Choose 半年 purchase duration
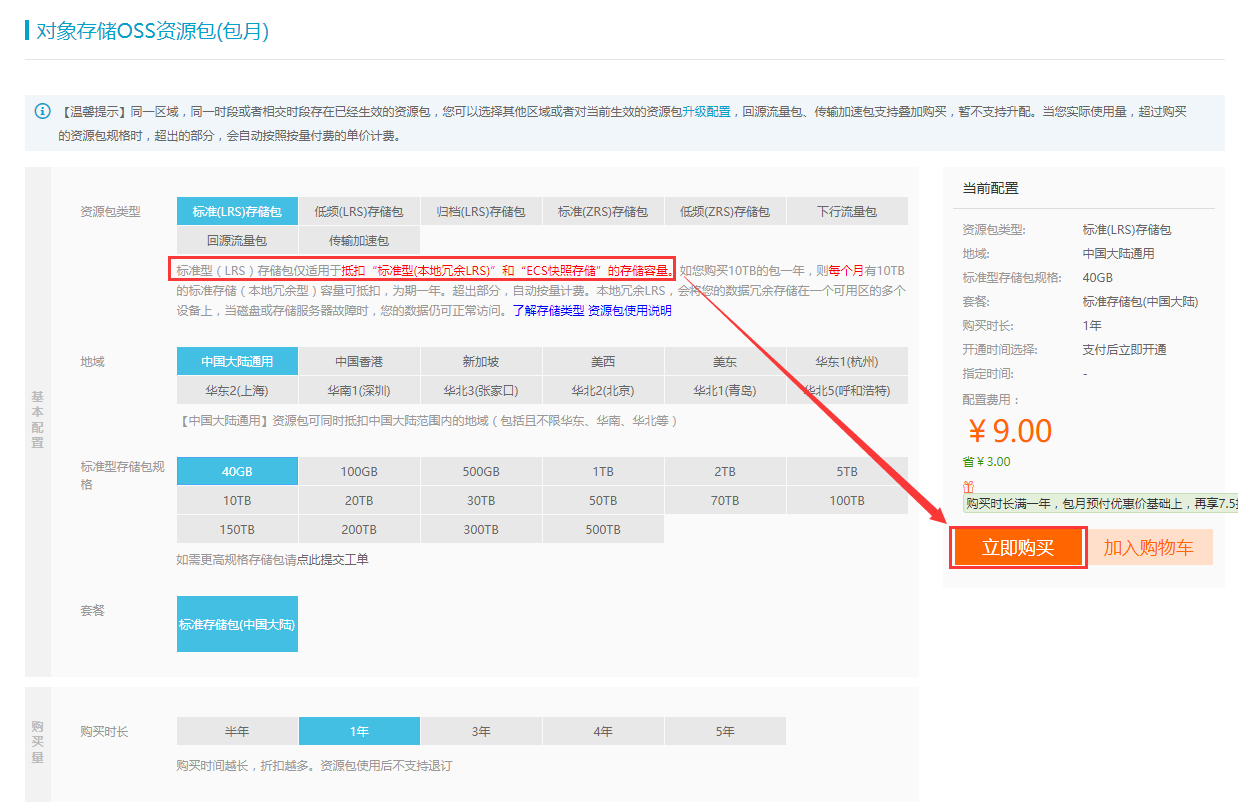This screenshot has width=1238, height=806. 237,732
